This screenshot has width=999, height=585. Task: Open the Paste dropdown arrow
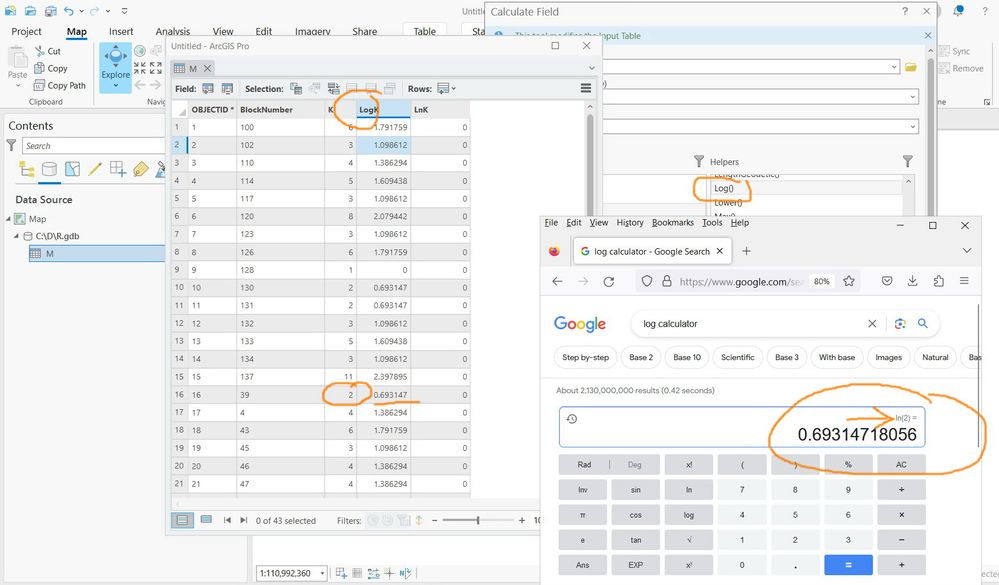coord(17,85)
